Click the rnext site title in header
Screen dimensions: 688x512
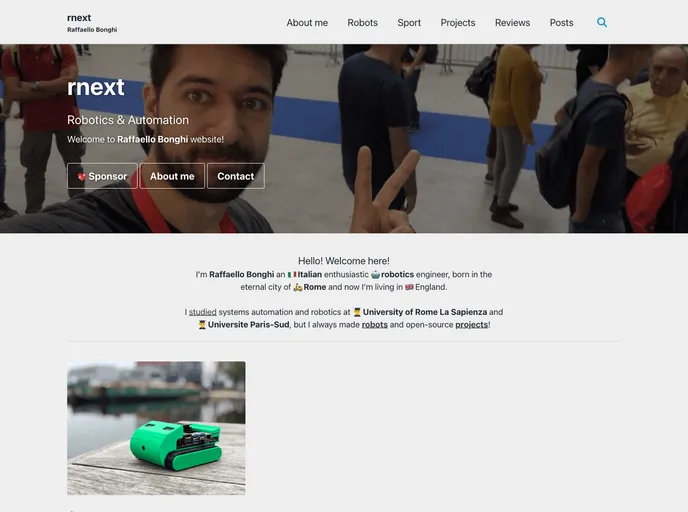coord(79,17)
